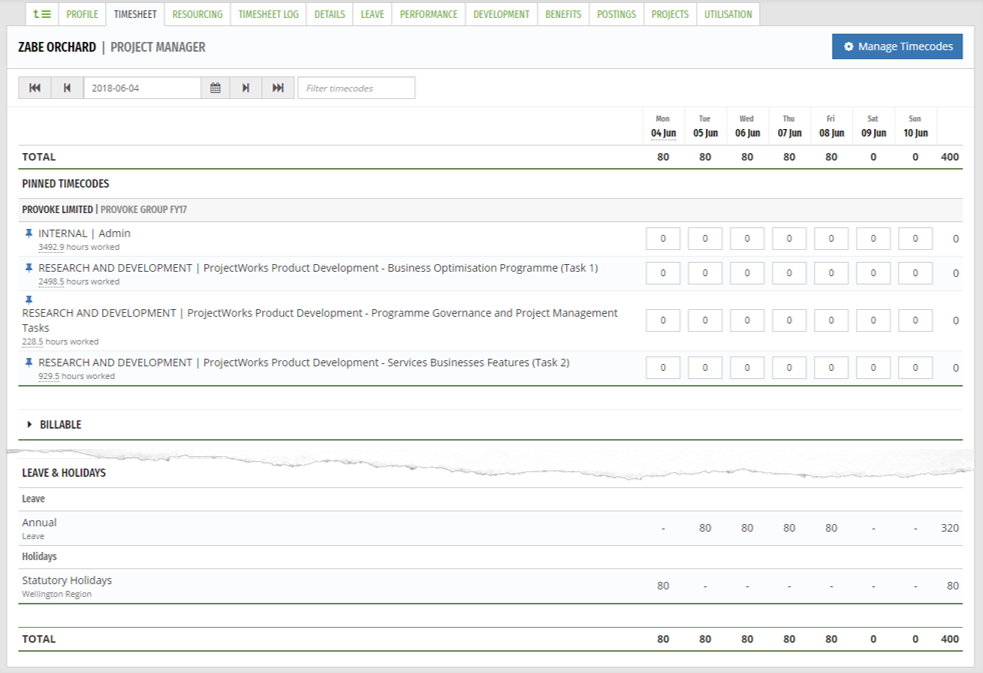
Task: Click the Fri 08 Jun column header
Action: [x=831, y=127]
